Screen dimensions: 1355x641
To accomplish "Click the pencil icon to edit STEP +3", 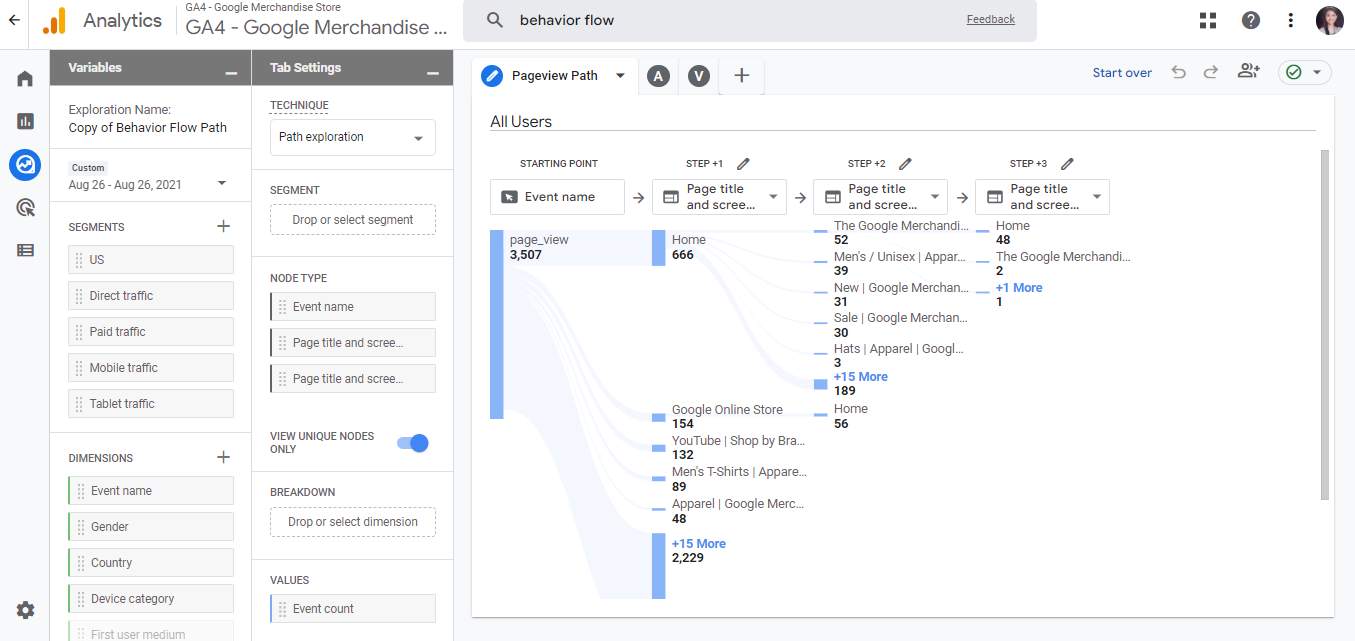I will 1067,163.
